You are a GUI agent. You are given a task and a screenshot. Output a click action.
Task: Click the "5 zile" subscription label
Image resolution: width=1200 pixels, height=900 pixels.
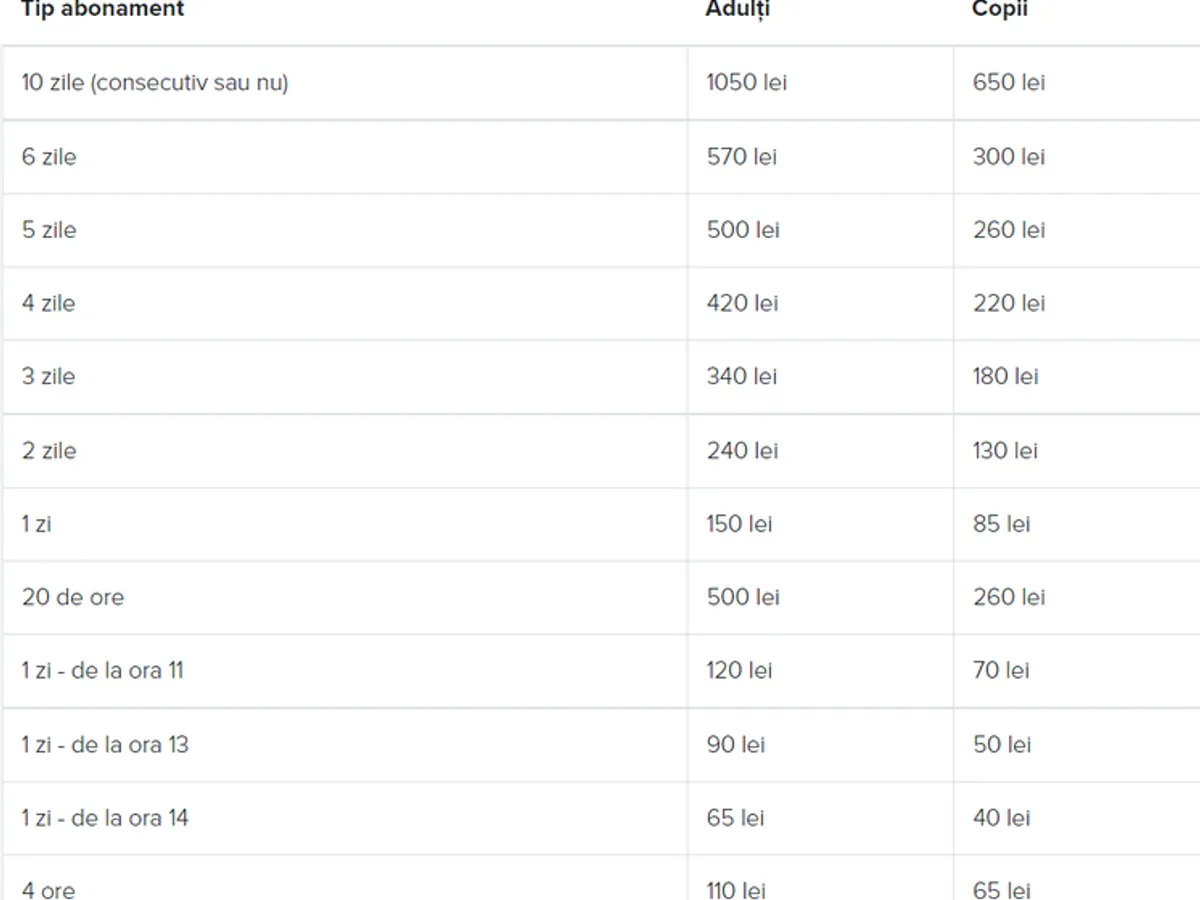pos(49,229)
